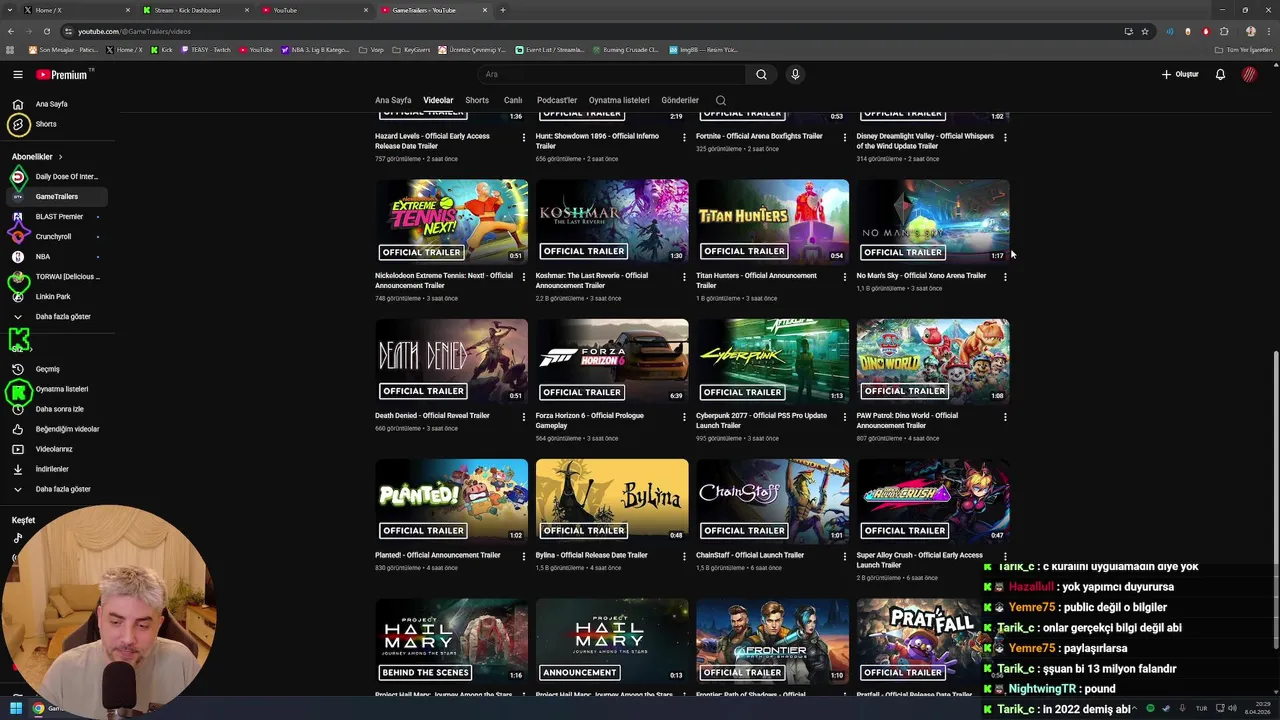This screenshot has width=1280, height=720.
Task: Open the YouTube bookmark in bookmarks bar
Action: tap(256, 50)
